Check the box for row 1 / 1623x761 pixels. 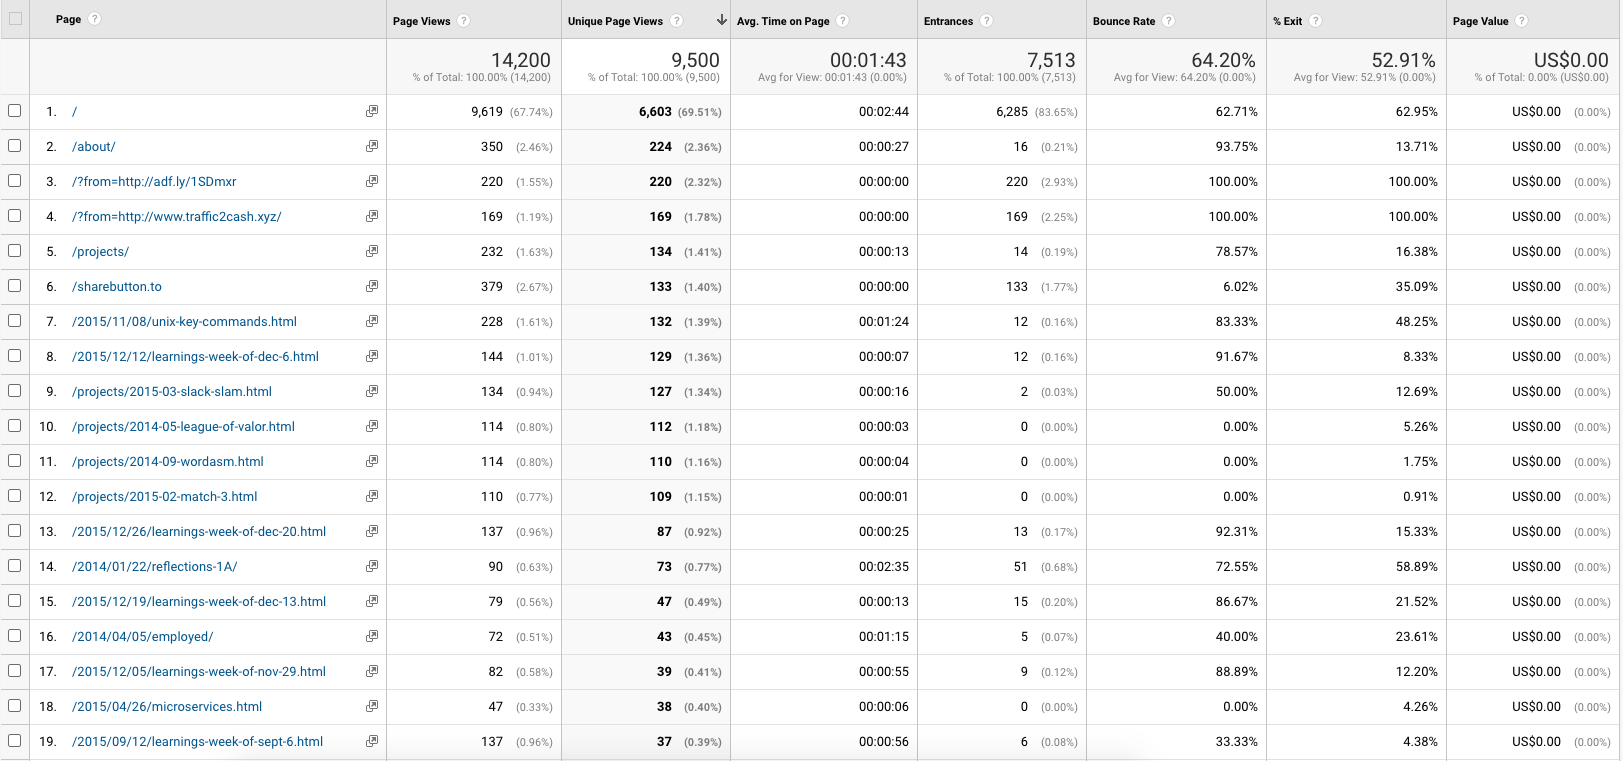click(15, 111)
